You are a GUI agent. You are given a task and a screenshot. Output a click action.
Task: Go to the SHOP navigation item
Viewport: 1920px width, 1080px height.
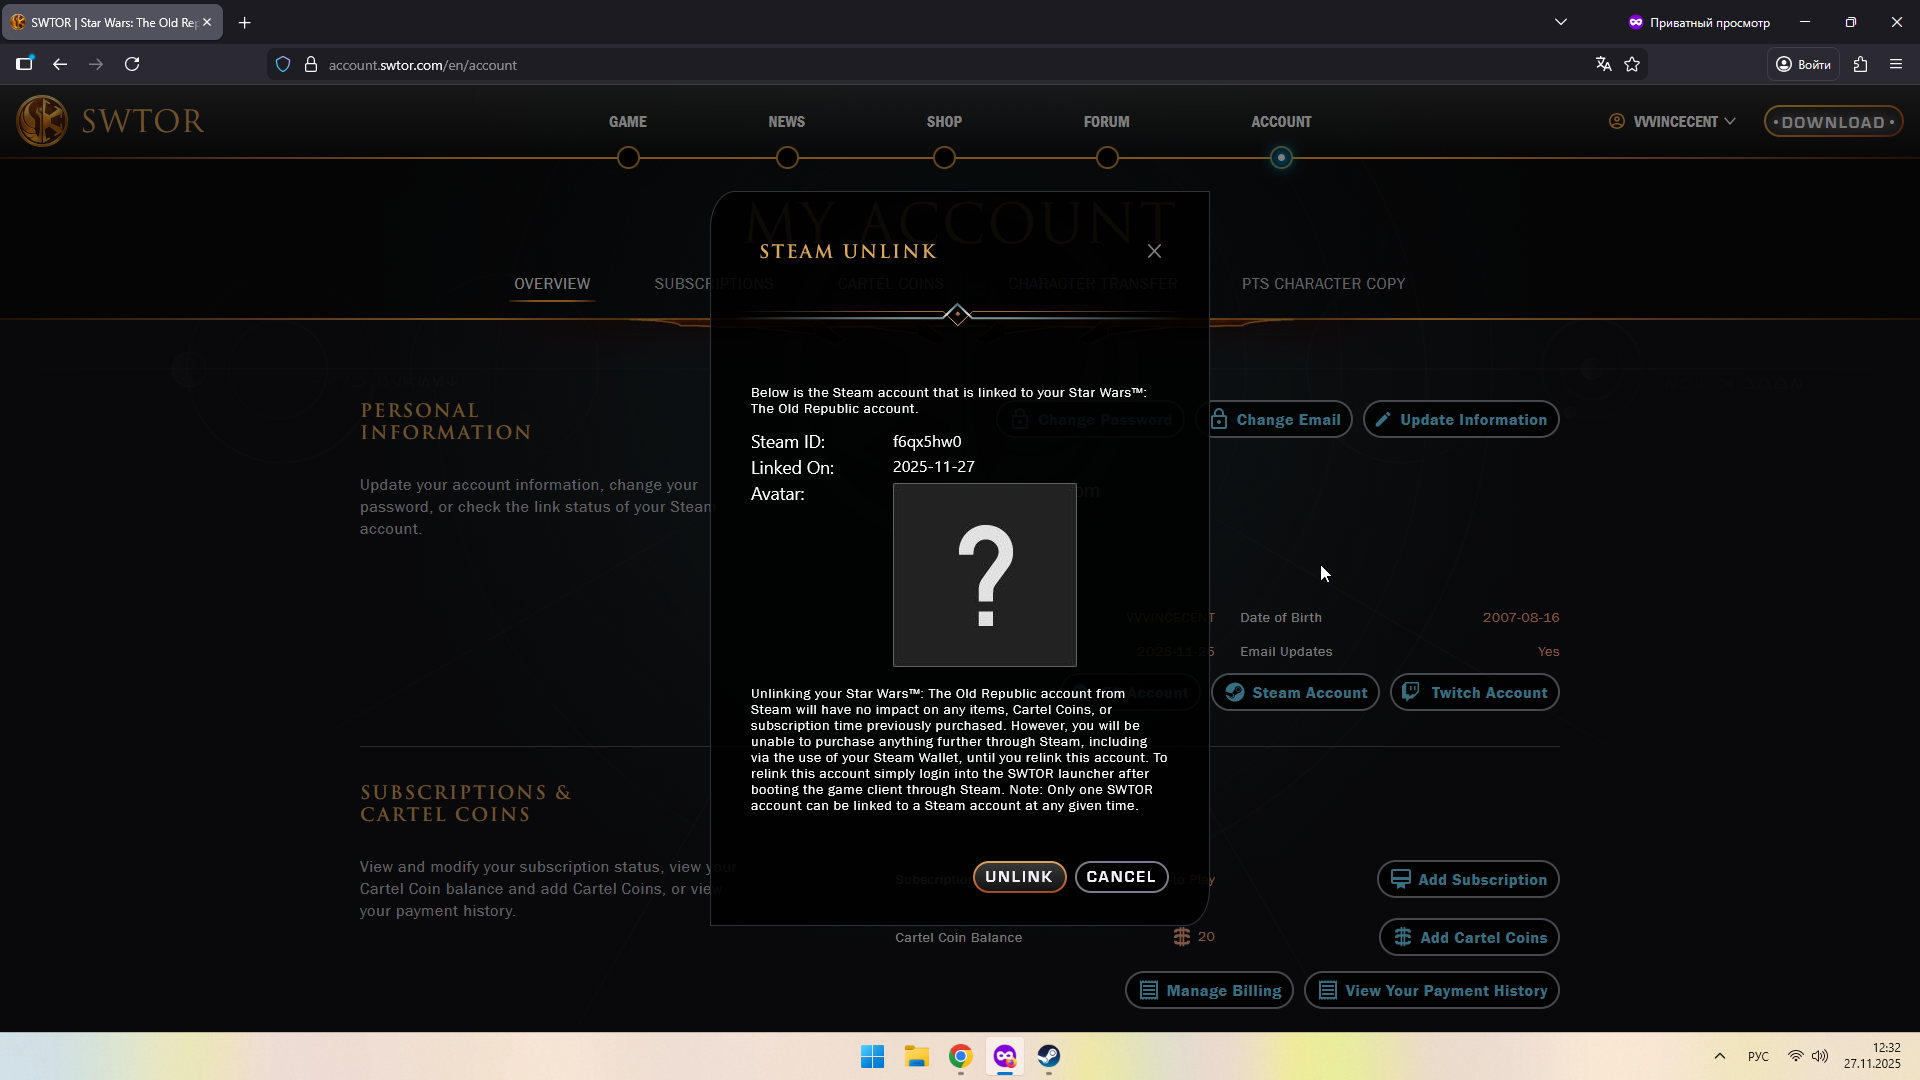click(x=943, y=121)
